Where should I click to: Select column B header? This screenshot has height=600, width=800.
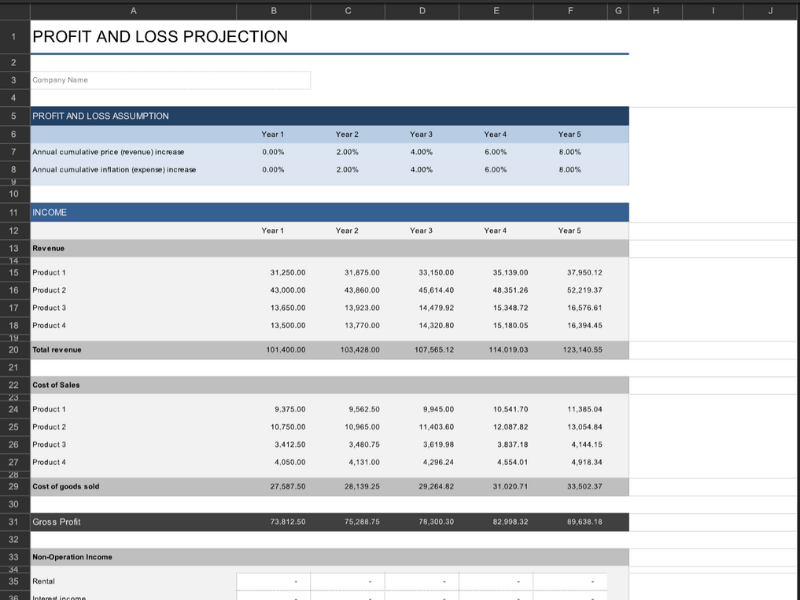[273, 10]
